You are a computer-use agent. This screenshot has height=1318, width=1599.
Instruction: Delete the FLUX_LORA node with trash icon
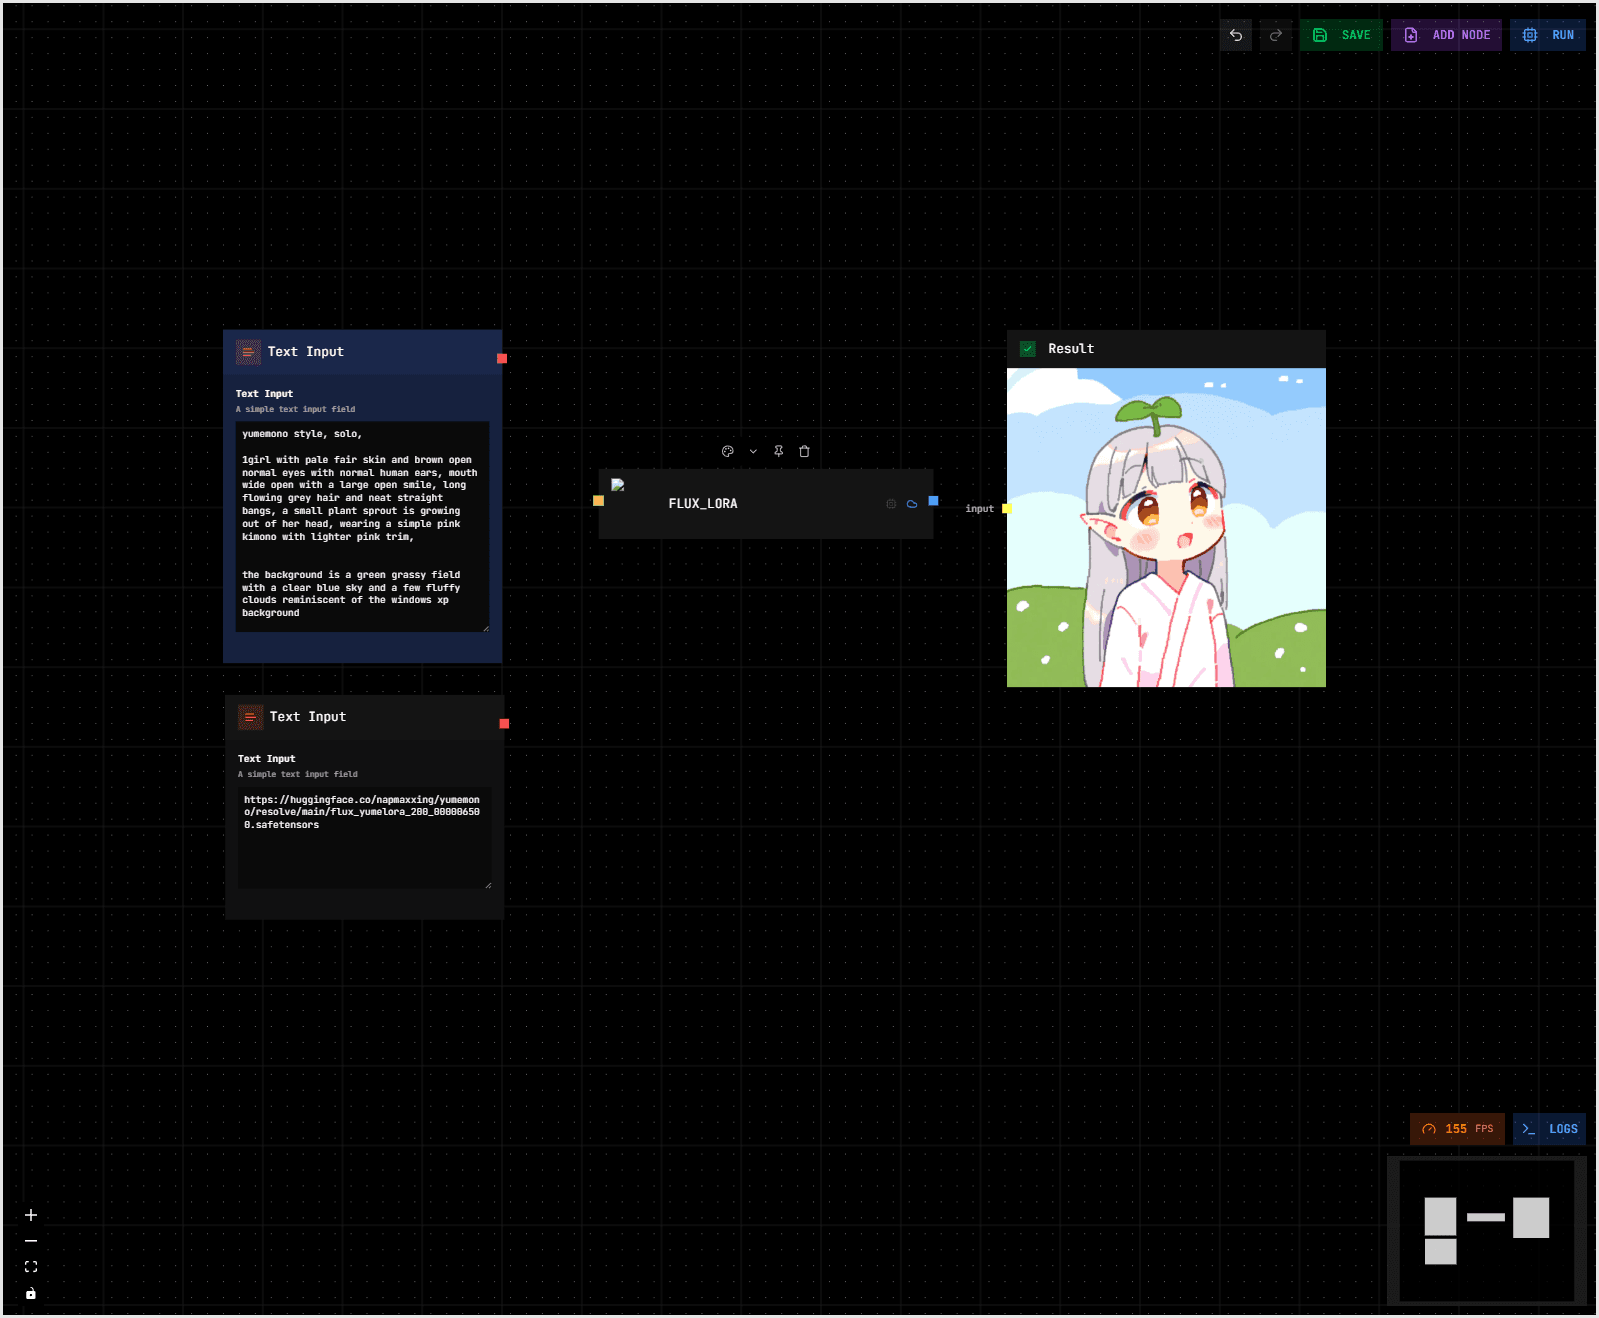804,451
